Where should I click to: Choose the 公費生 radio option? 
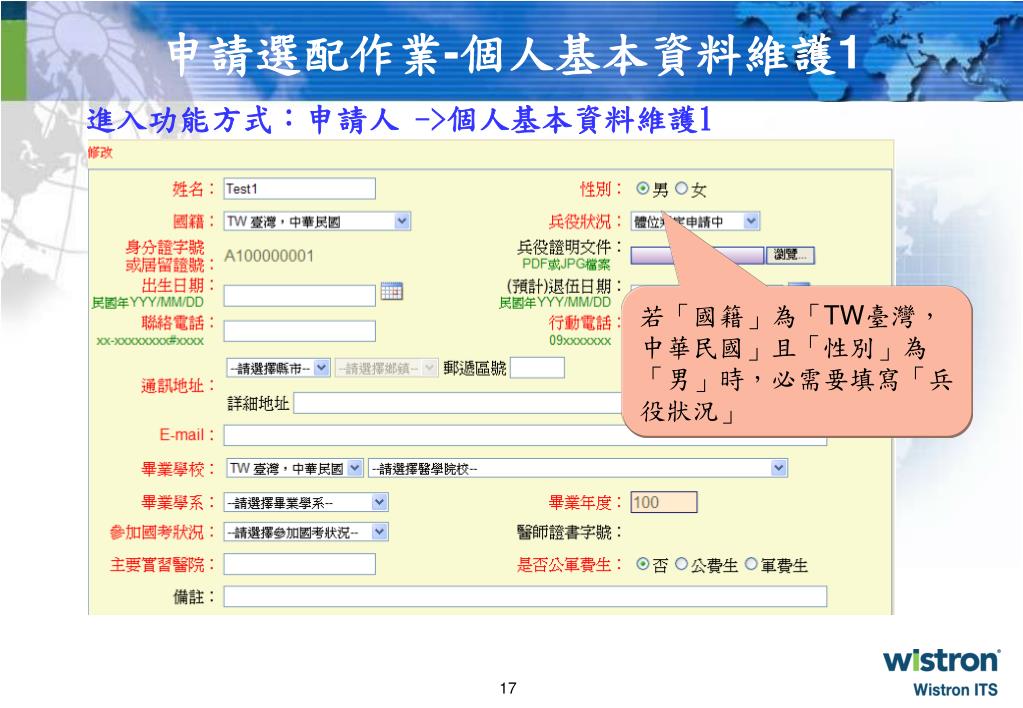point(681,564)
